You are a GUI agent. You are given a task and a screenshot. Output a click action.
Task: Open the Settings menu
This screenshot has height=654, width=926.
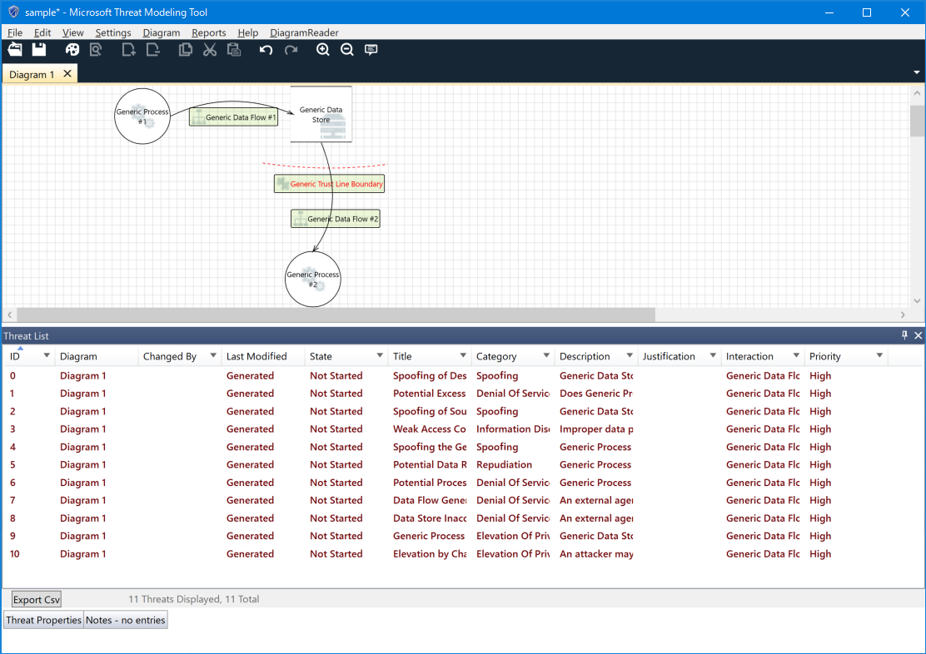[113, 32]
